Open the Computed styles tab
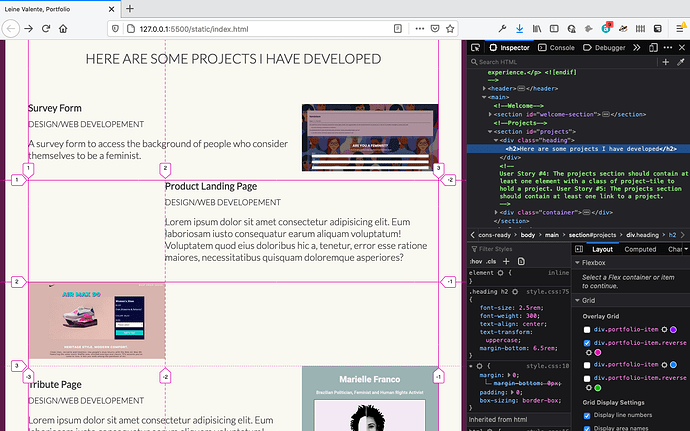690x431 pixels. 640,249
